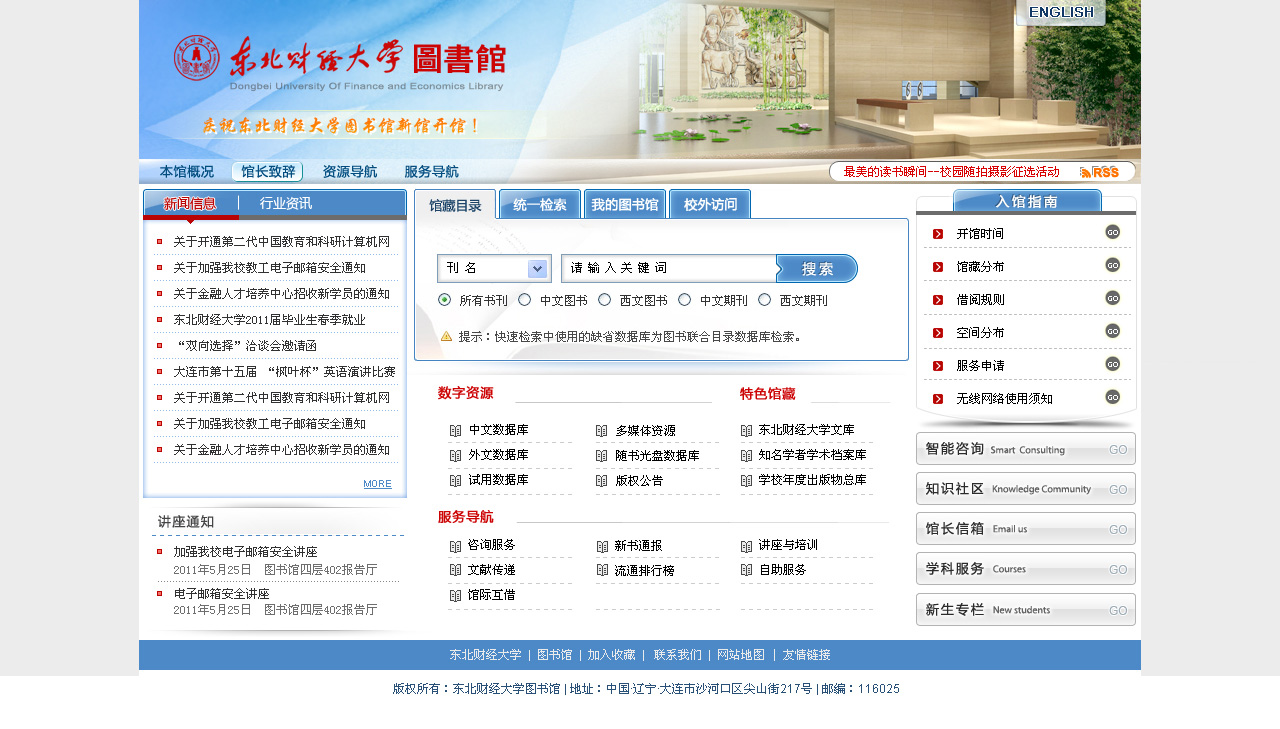Click the book icon next to 试用数据库
Image resolution: width=1280 pixels, height=729 pixels.
[x=456, y=481]
